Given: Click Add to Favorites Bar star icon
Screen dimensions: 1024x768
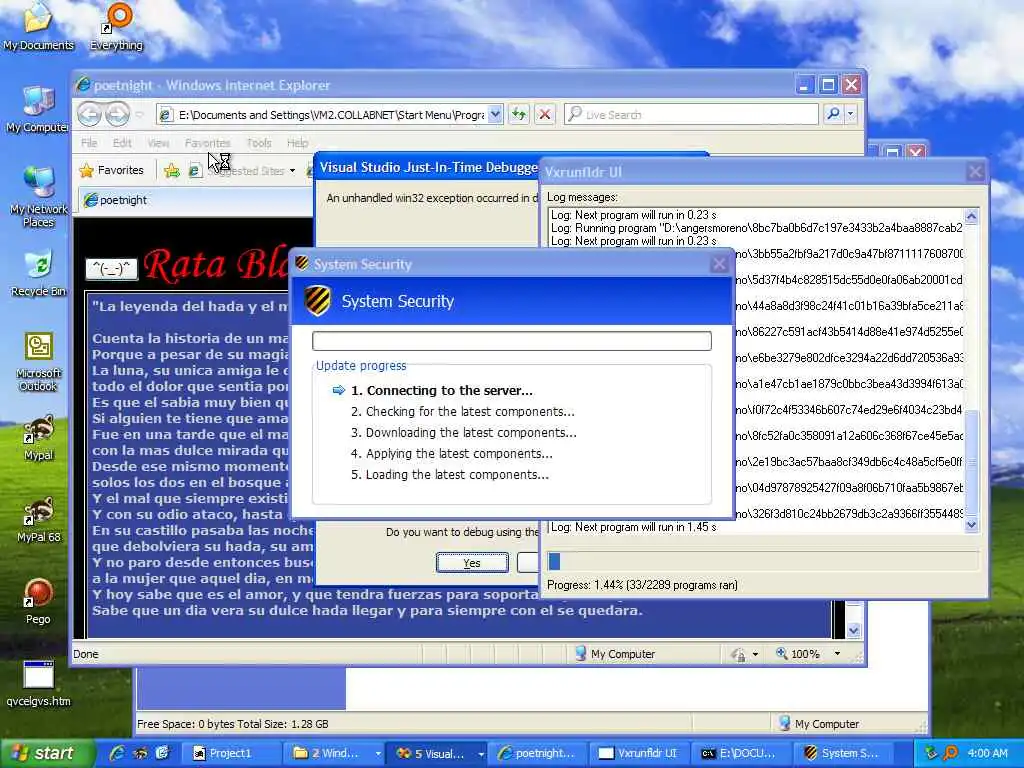Looking at the screenshot, I should pyautogui.click(x=172, y=170).
